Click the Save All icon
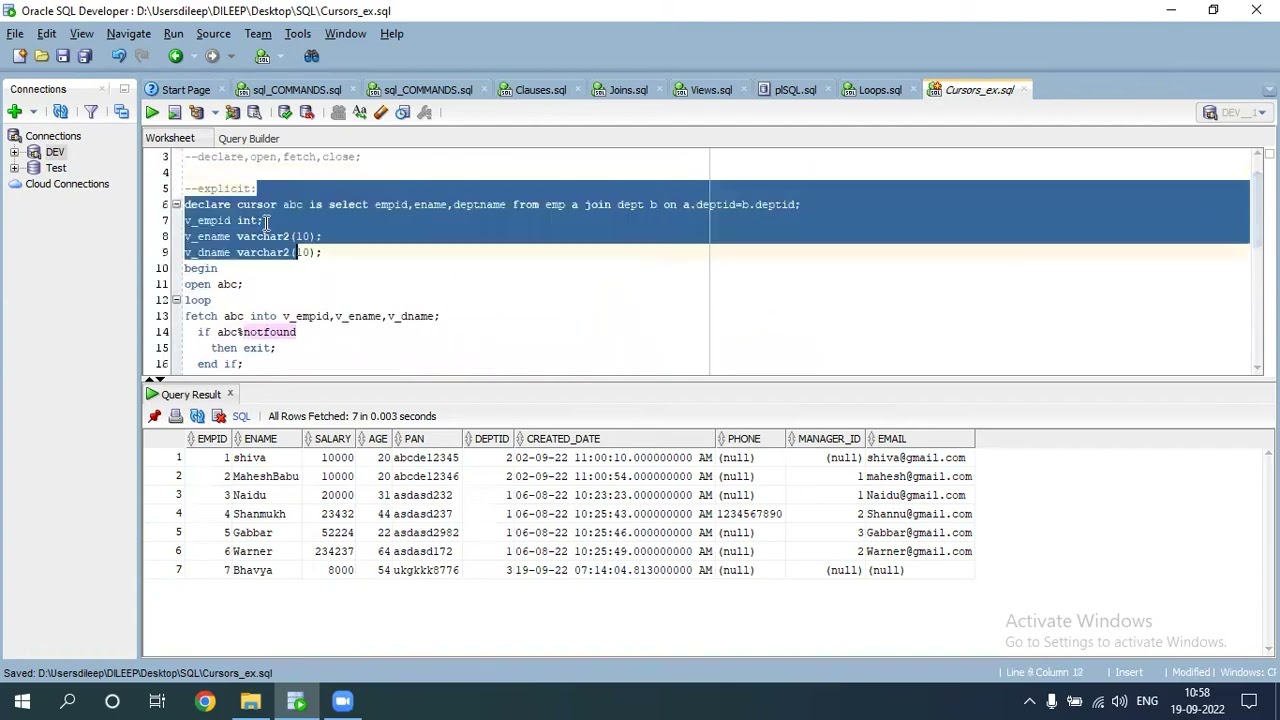The height and width of the screenshot is (720, 1280). pos(85,56)
